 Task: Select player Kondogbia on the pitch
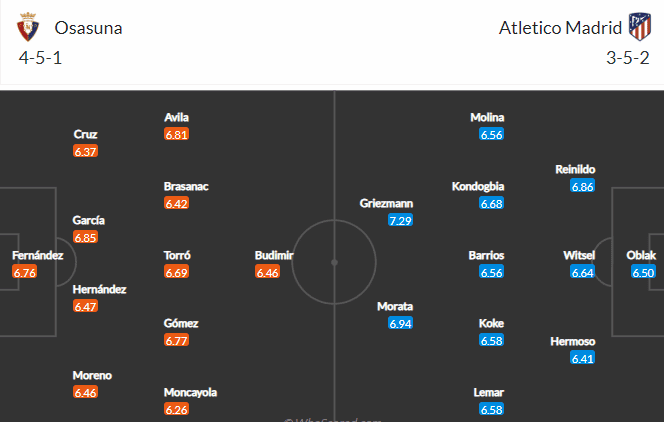(478, 186)
